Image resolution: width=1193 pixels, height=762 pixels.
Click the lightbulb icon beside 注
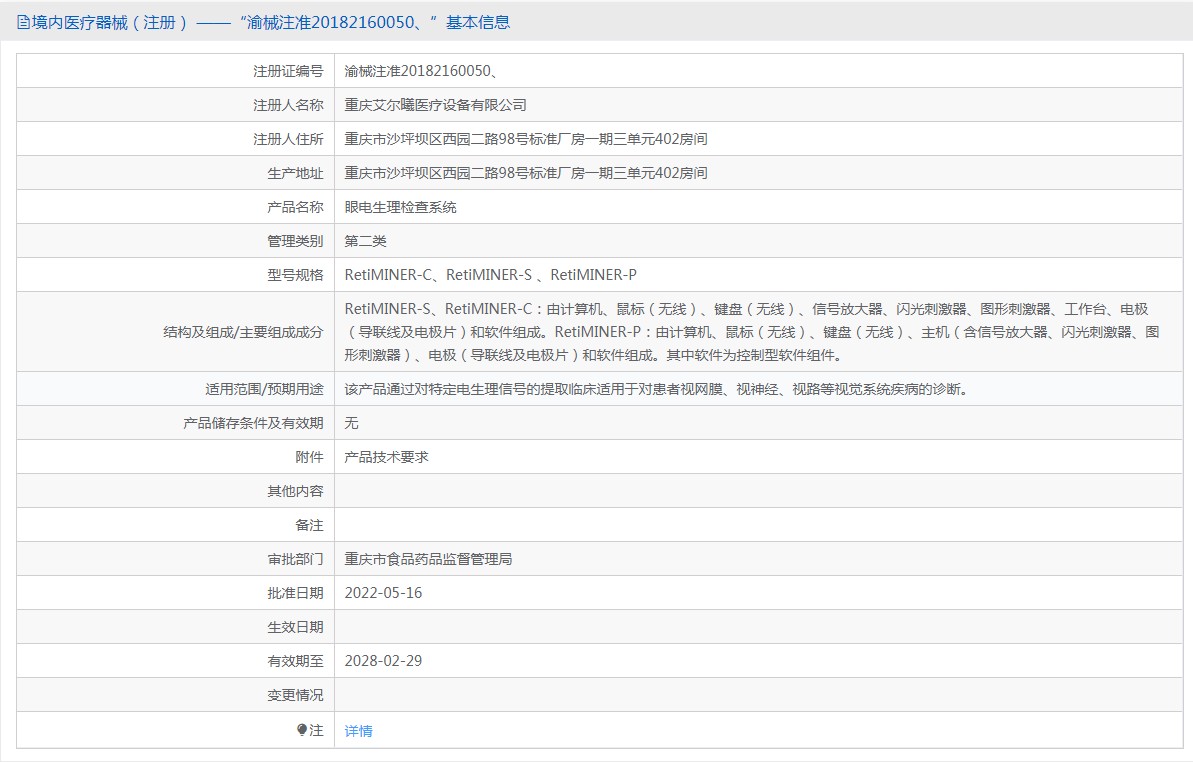[302, 730]
